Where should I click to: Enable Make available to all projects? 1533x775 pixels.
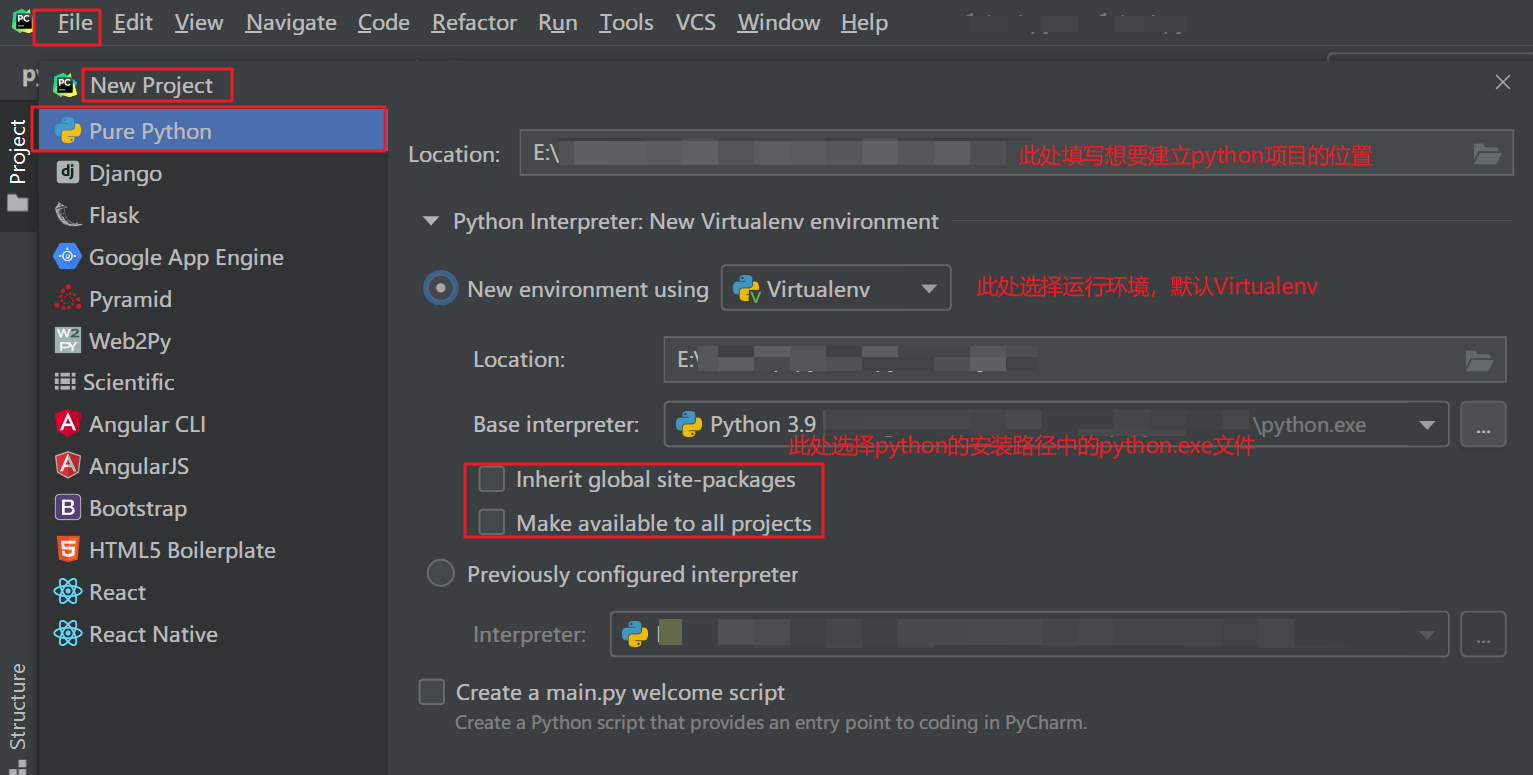[491, 522]
